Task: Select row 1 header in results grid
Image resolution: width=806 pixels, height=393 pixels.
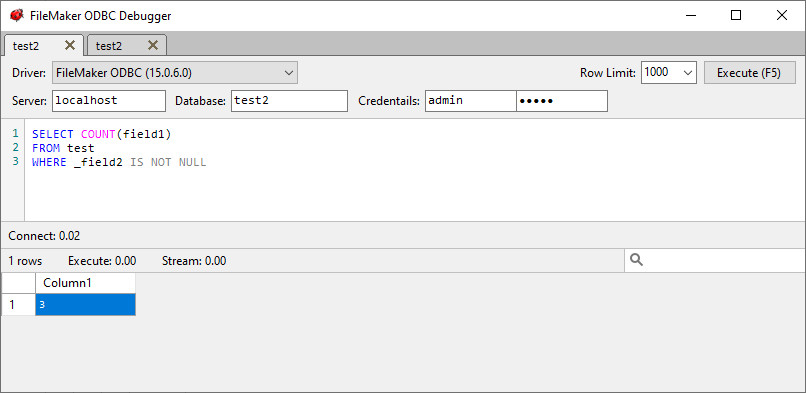Action: pos(19,305)
